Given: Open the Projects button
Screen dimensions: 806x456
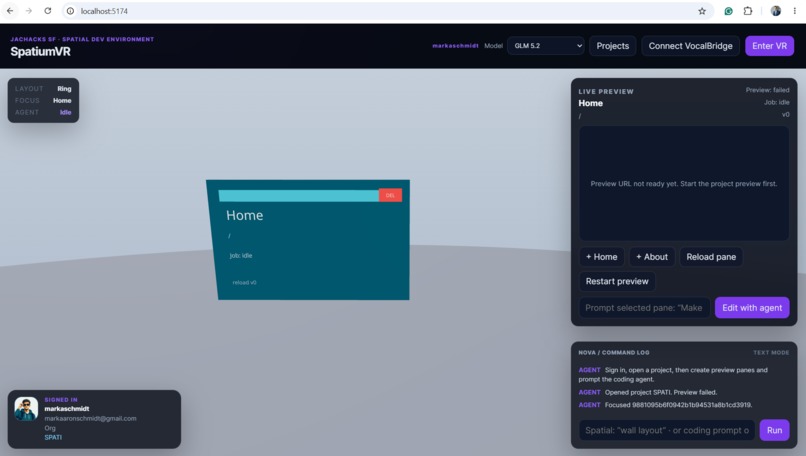Looking at the screenshot, I should click(x=613, y=46).
